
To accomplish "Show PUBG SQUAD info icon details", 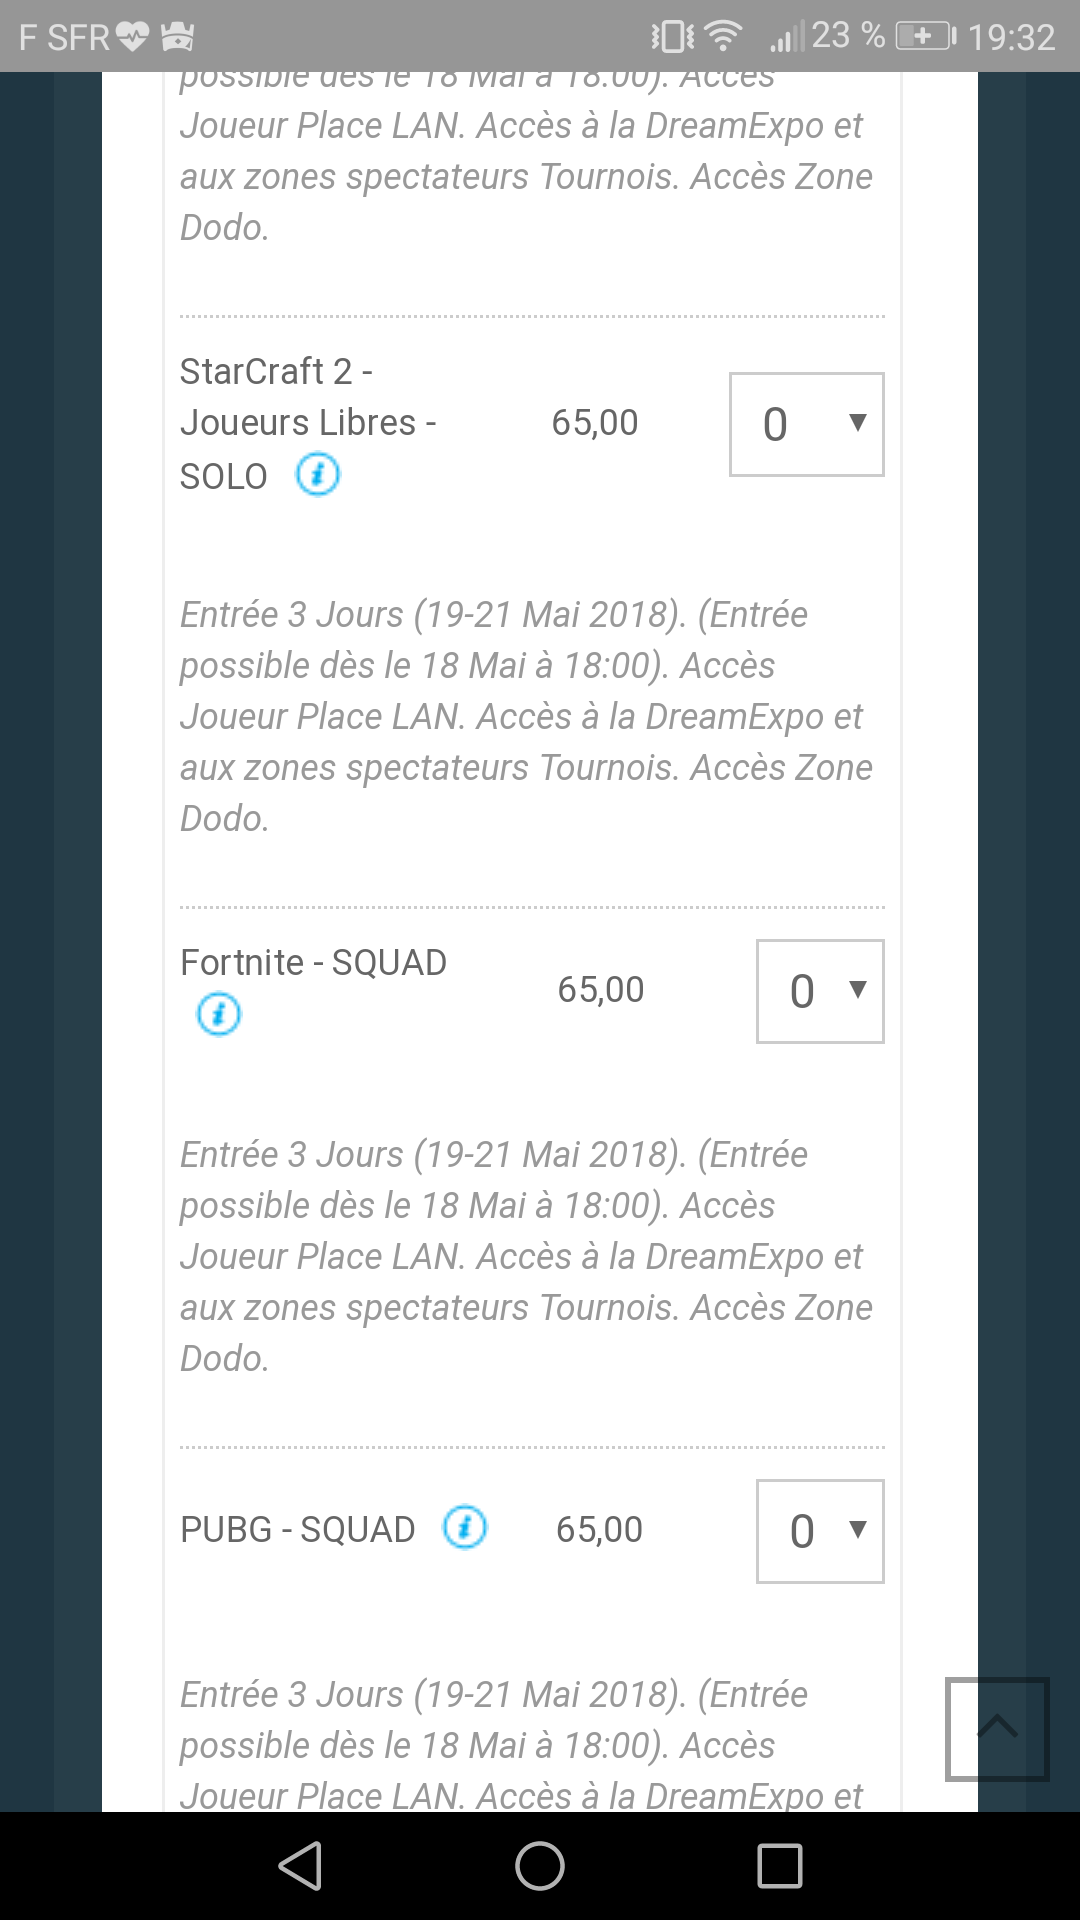I will pyautogui.click(x=465, y=1527).
